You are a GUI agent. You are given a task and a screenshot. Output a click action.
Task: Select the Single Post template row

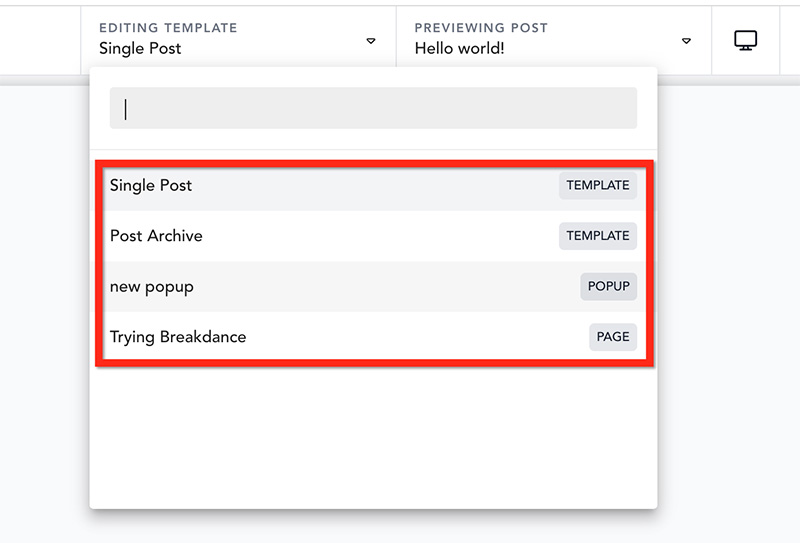374,185
